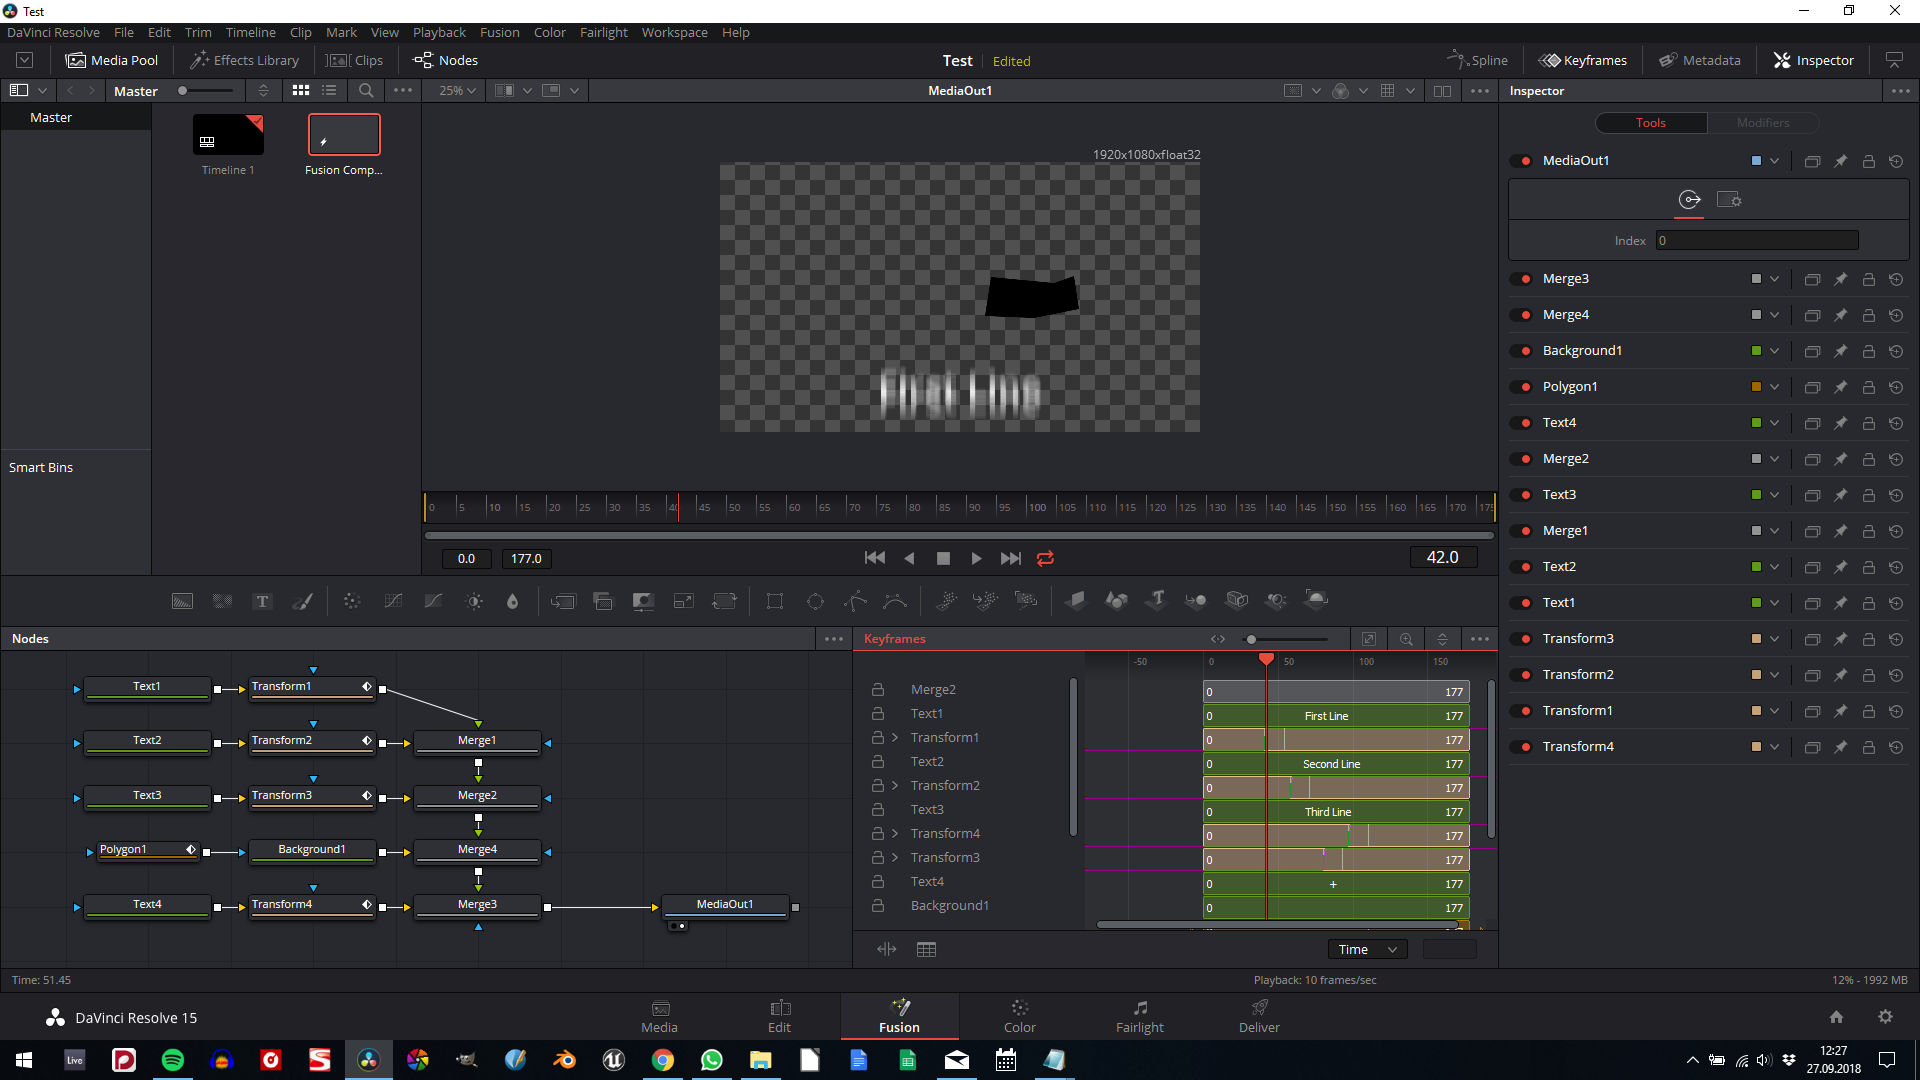Add a particle render tool from toolbar

coord(1025,601)
